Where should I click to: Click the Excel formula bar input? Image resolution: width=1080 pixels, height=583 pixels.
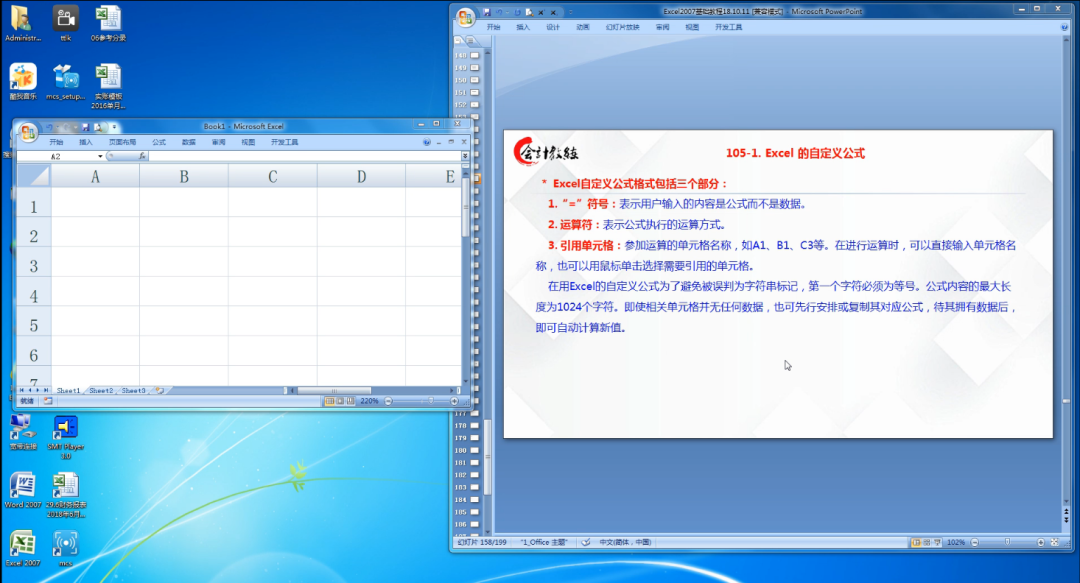(304, 156)
